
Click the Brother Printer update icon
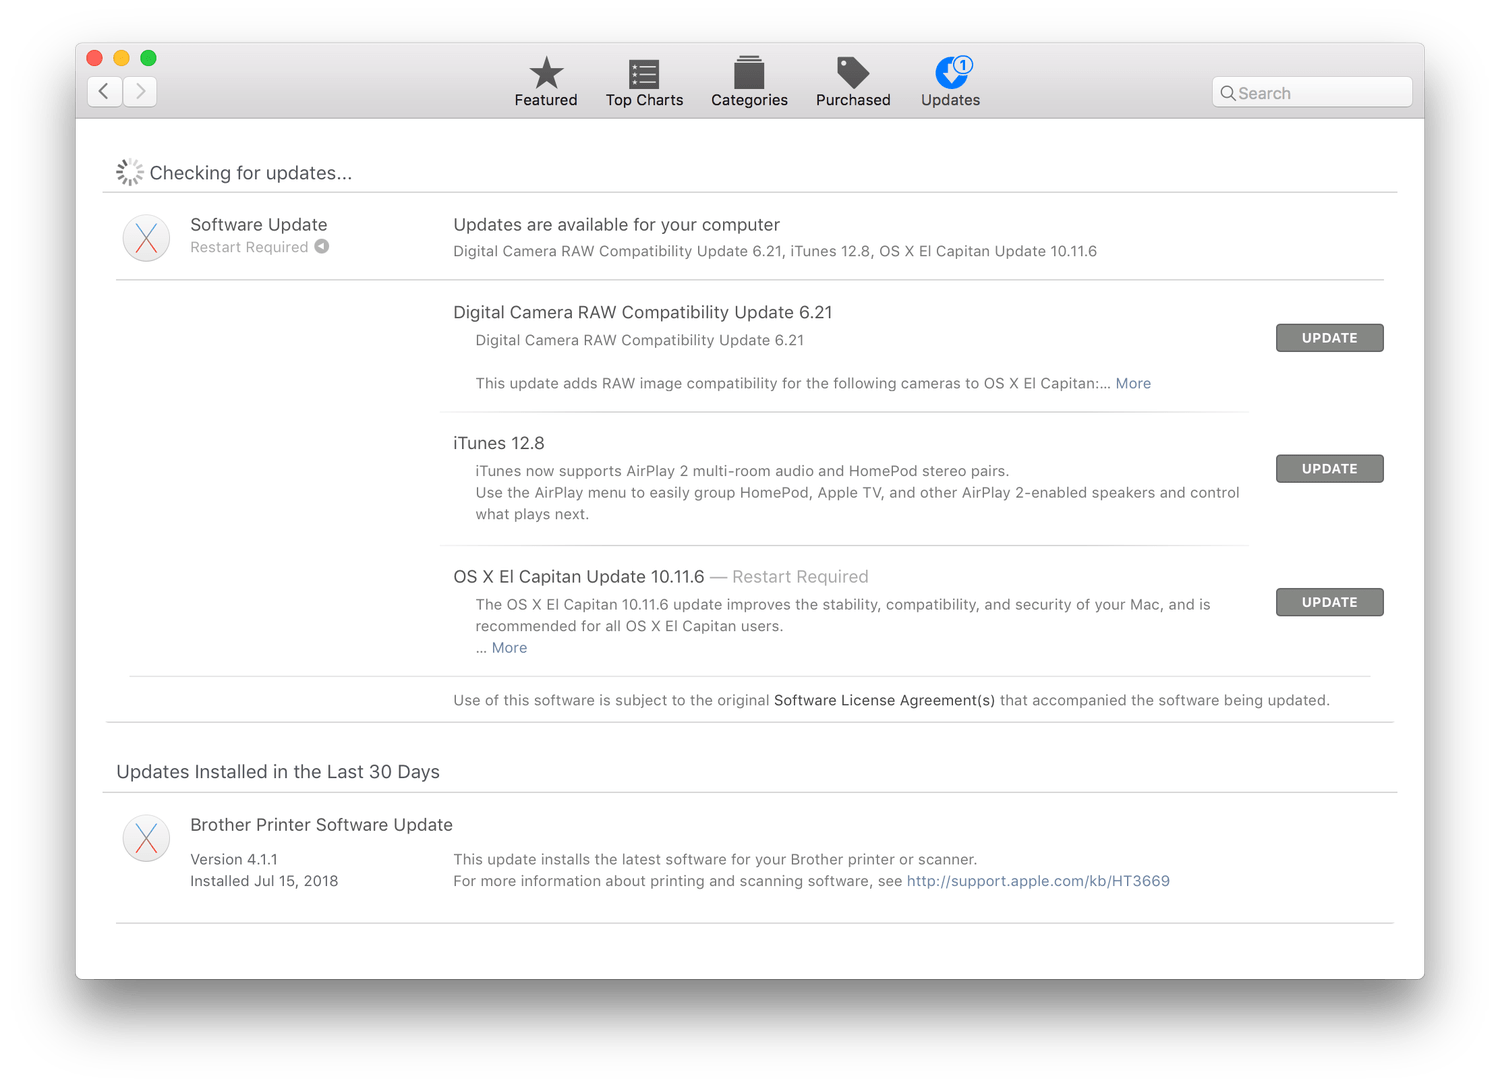(146, 838)
